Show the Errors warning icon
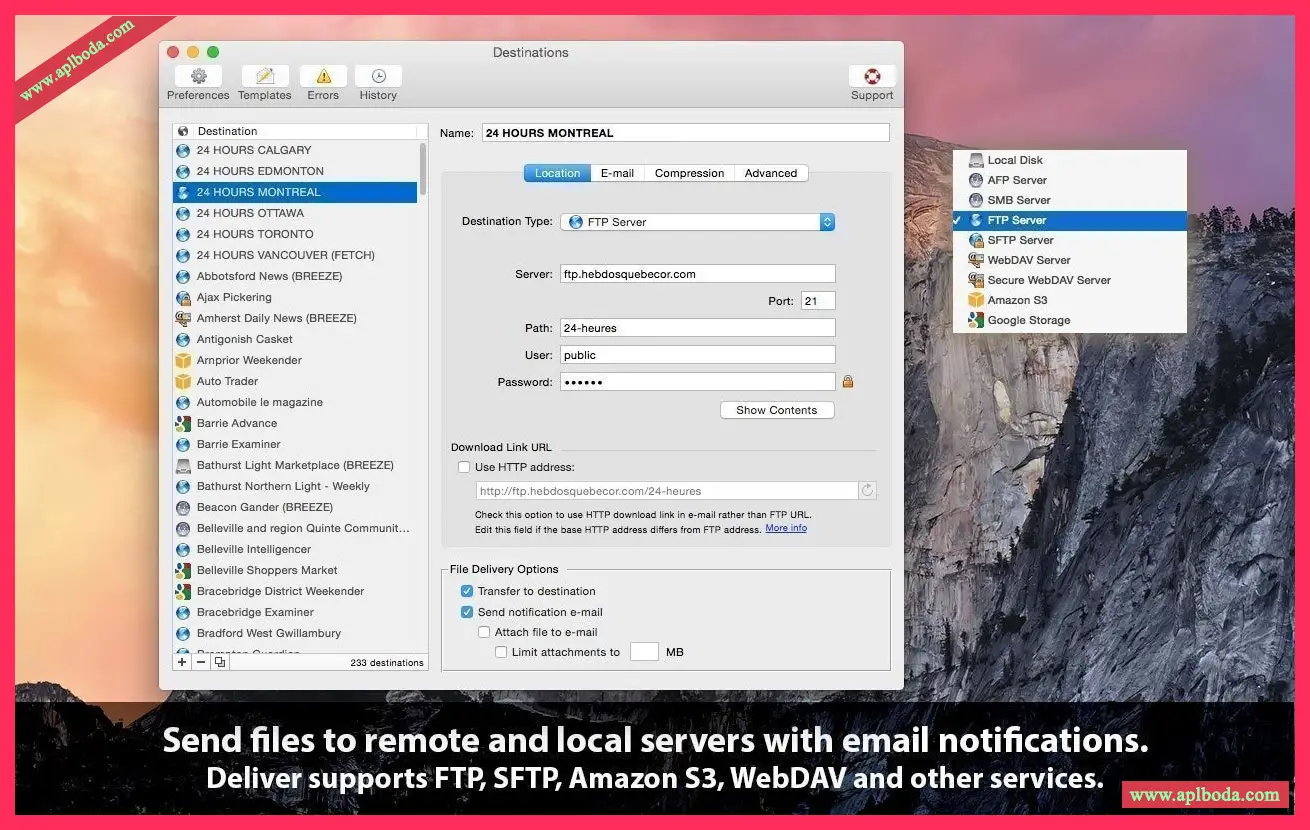 pyautogui.click(x=323, y=76)
